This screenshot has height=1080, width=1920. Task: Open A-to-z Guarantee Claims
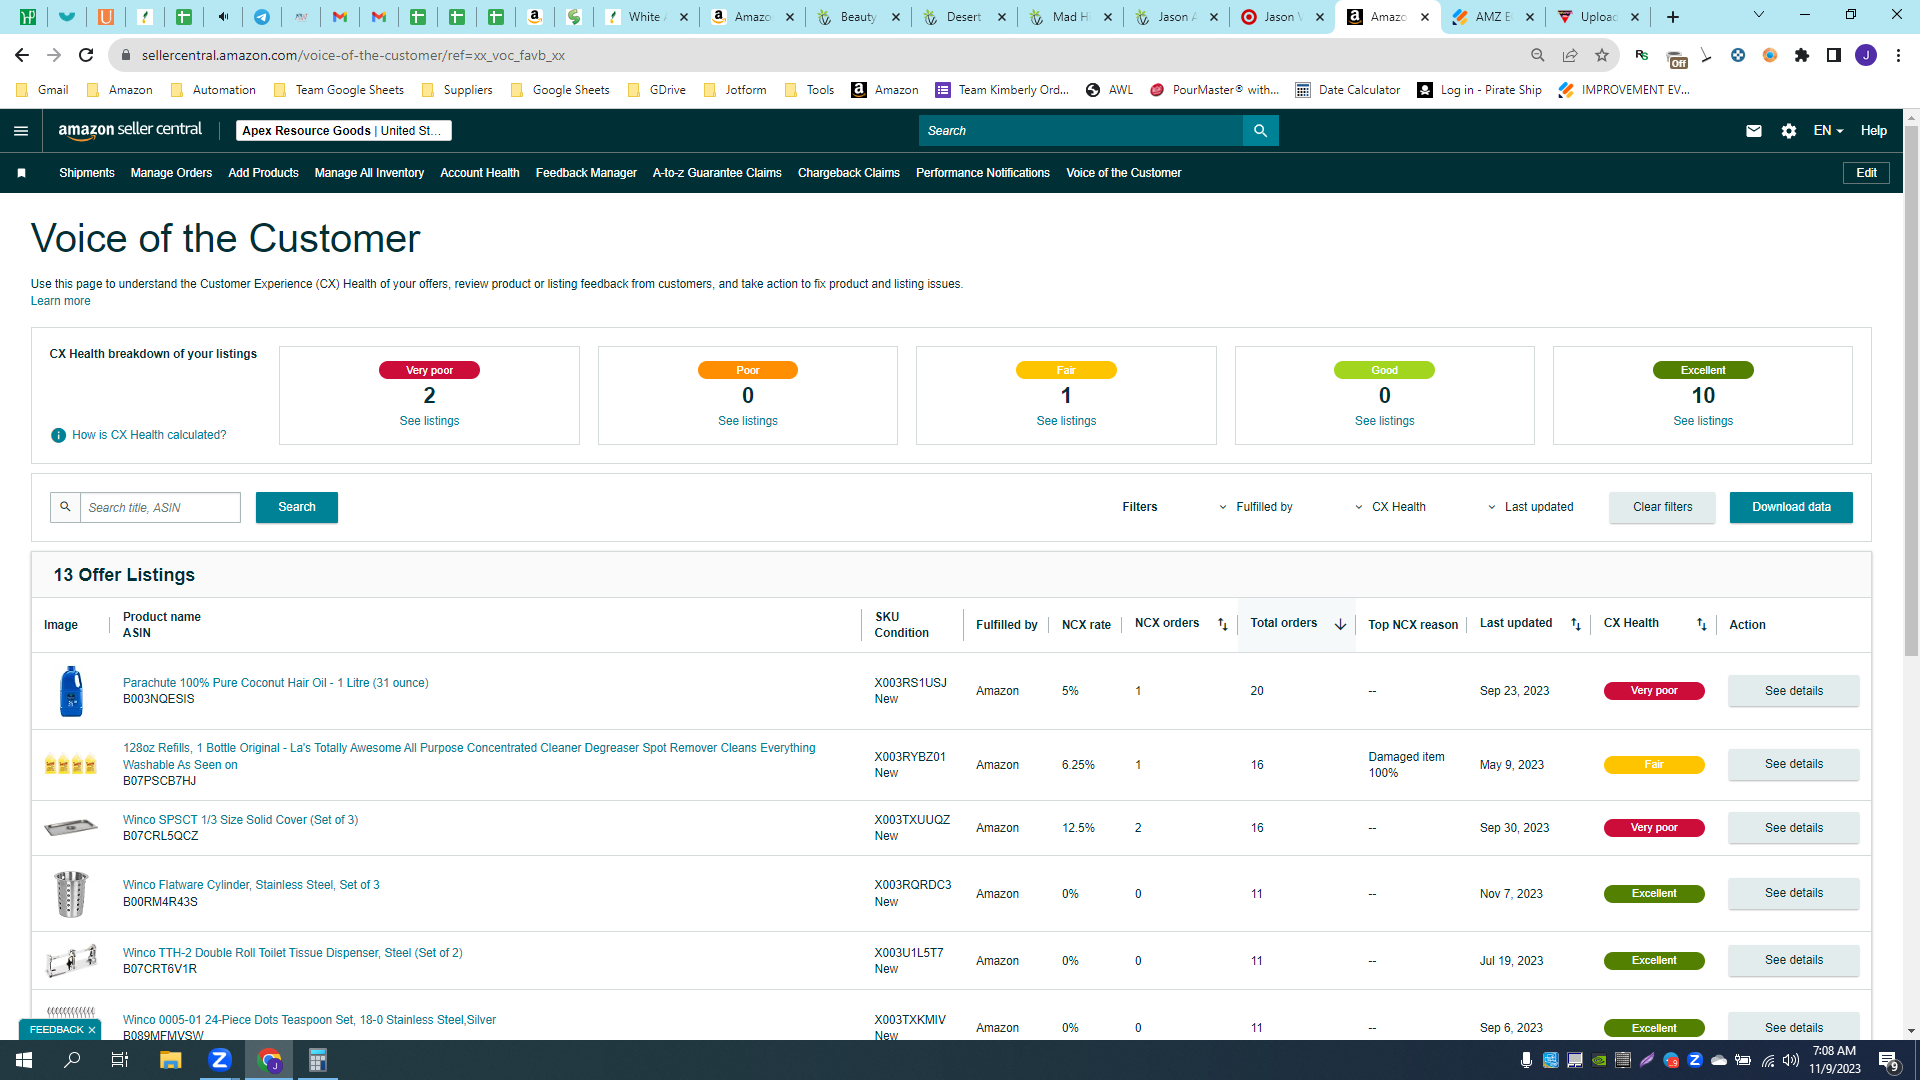(x=717, y=173)
